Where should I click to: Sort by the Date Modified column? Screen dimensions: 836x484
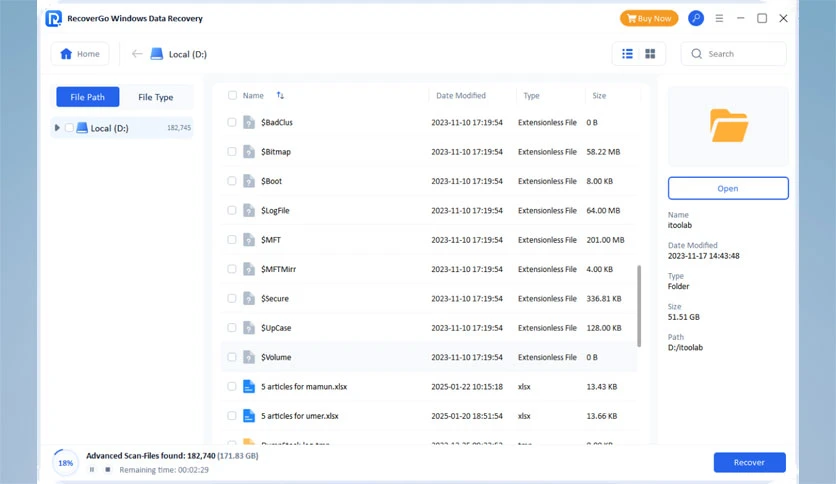(x=461, y=95)
